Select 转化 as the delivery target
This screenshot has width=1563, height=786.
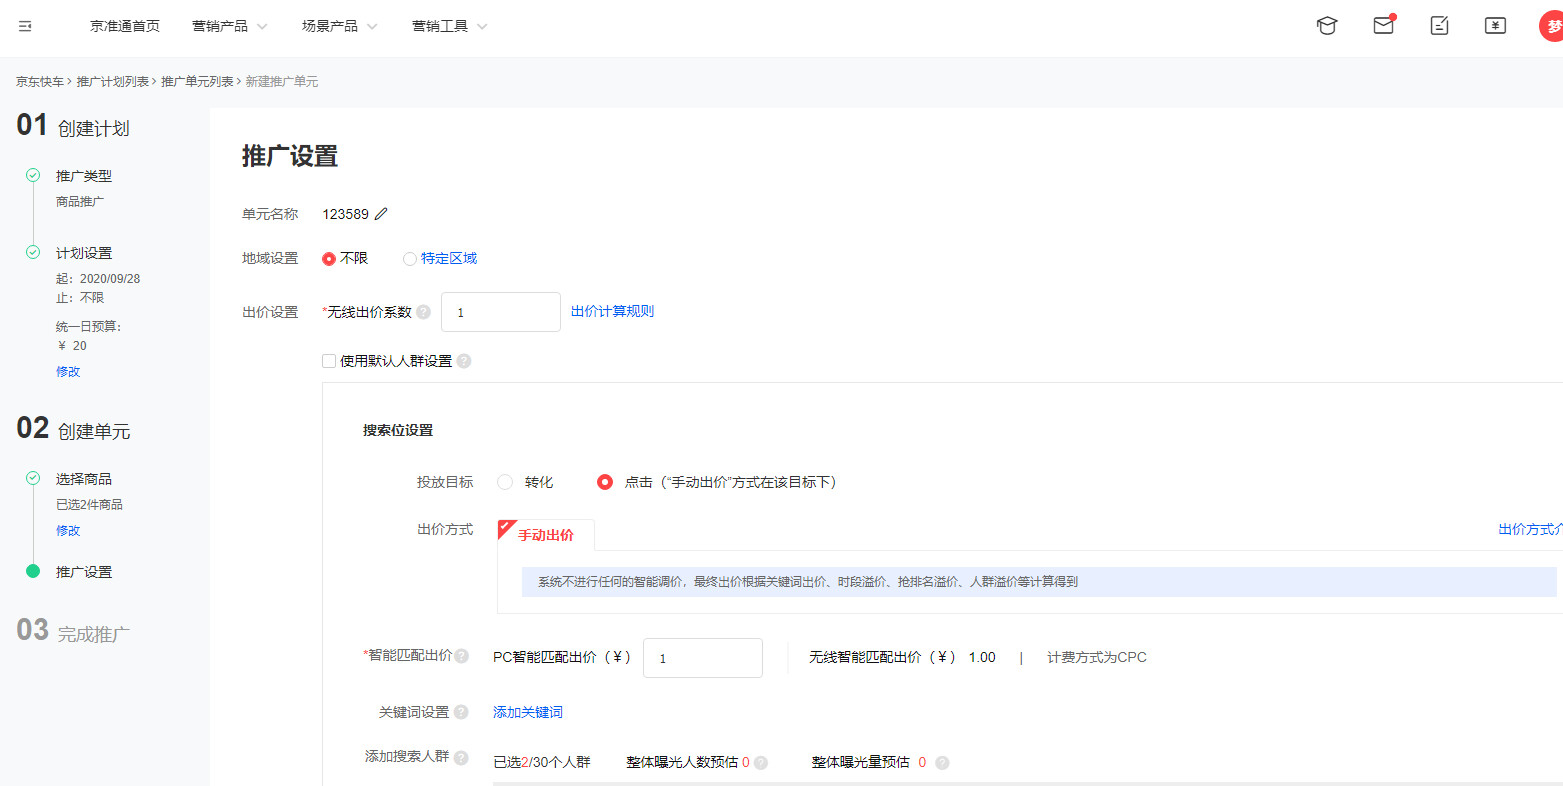505,482
